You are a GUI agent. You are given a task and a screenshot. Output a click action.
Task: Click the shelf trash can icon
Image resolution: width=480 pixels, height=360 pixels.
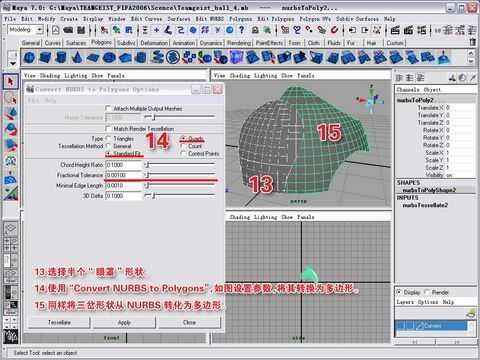pyautogui.click(x=473, y=42)
